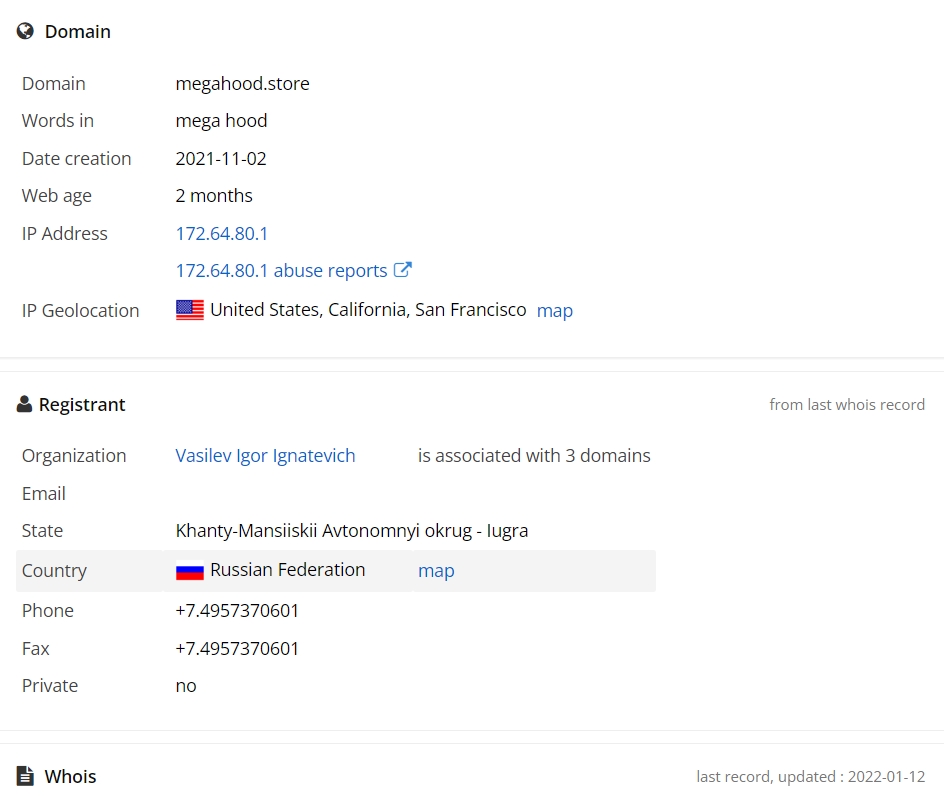The image size is (944, 796).
Task: Click the external link icon after abuse reports
Action: pos(402,270)
